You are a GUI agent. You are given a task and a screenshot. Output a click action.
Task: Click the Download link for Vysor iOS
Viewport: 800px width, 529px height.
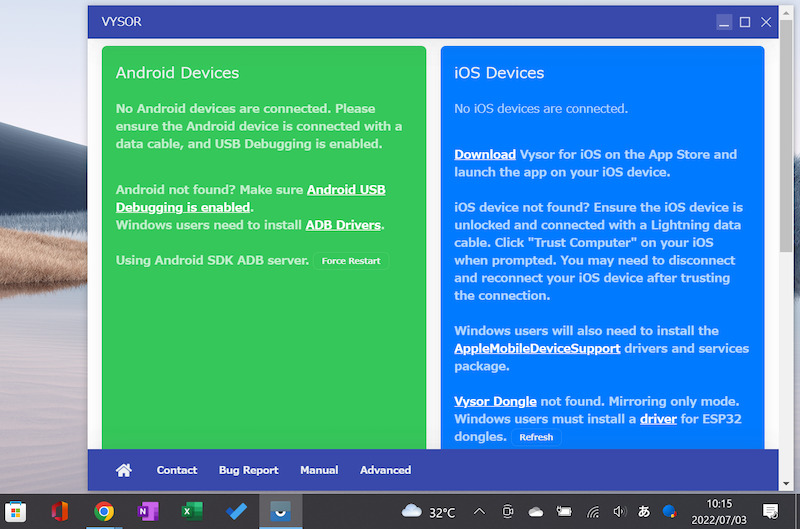(x=485, y=154)
